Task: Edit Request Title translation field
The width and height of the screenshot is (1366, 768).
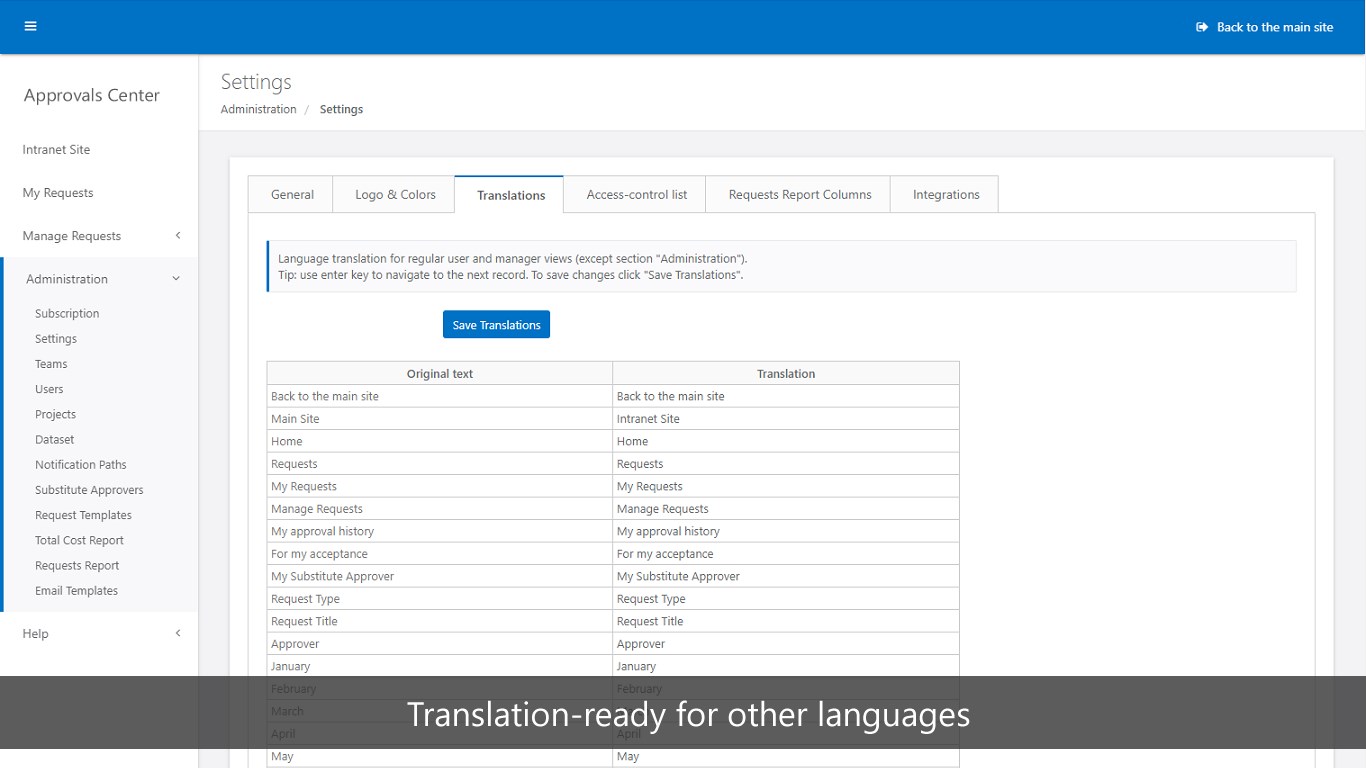Action: 786,621
